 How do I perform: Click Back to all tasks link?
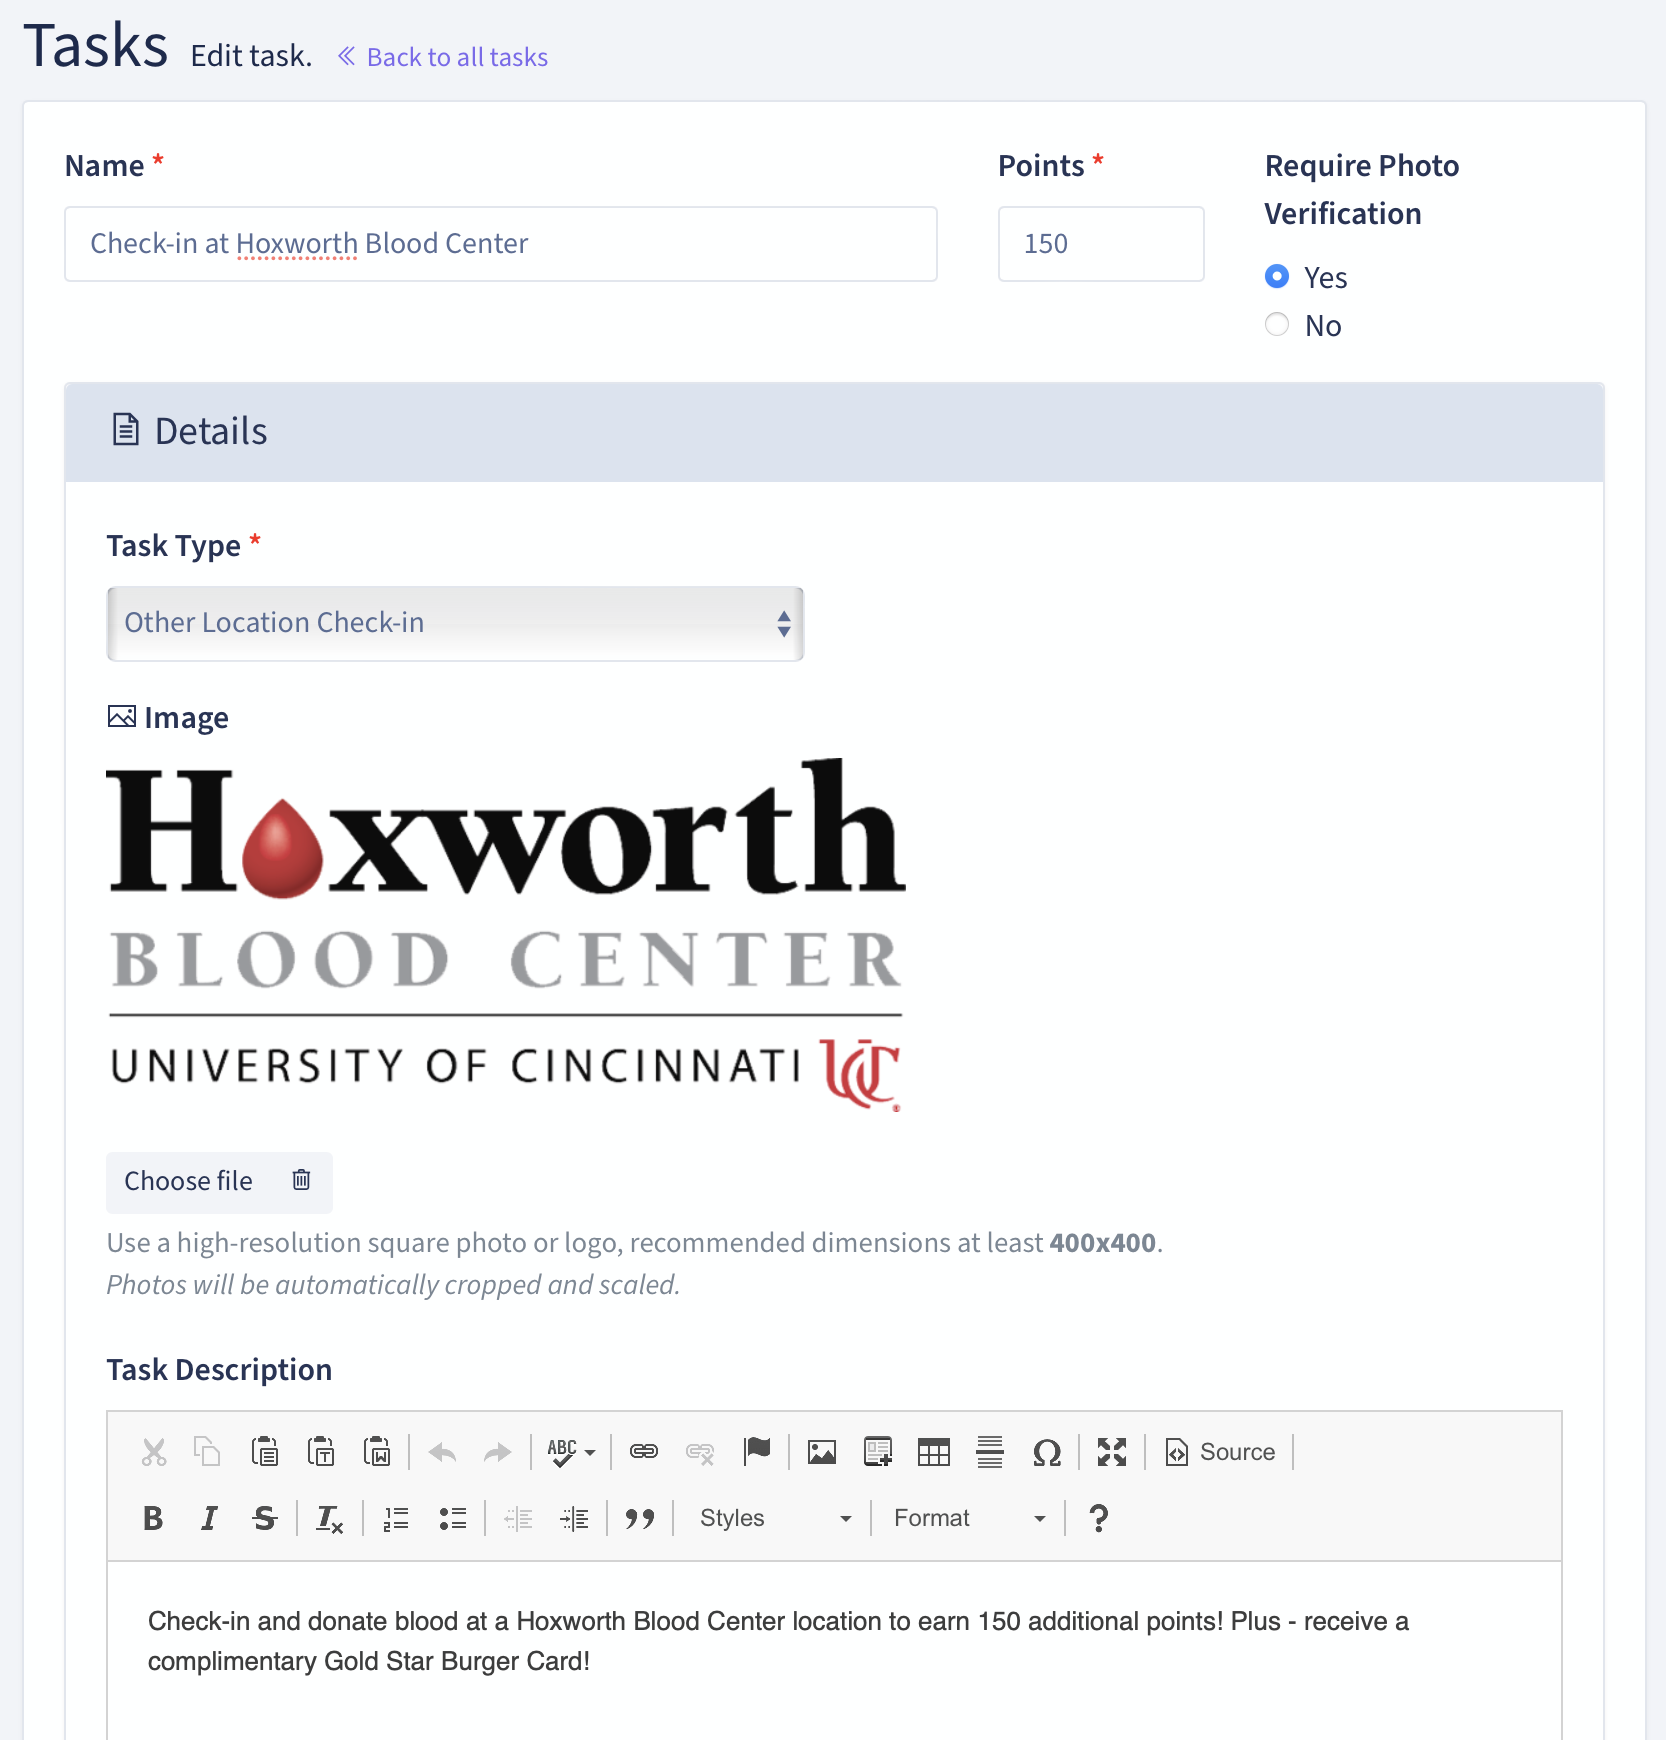[x=443, y=57]
